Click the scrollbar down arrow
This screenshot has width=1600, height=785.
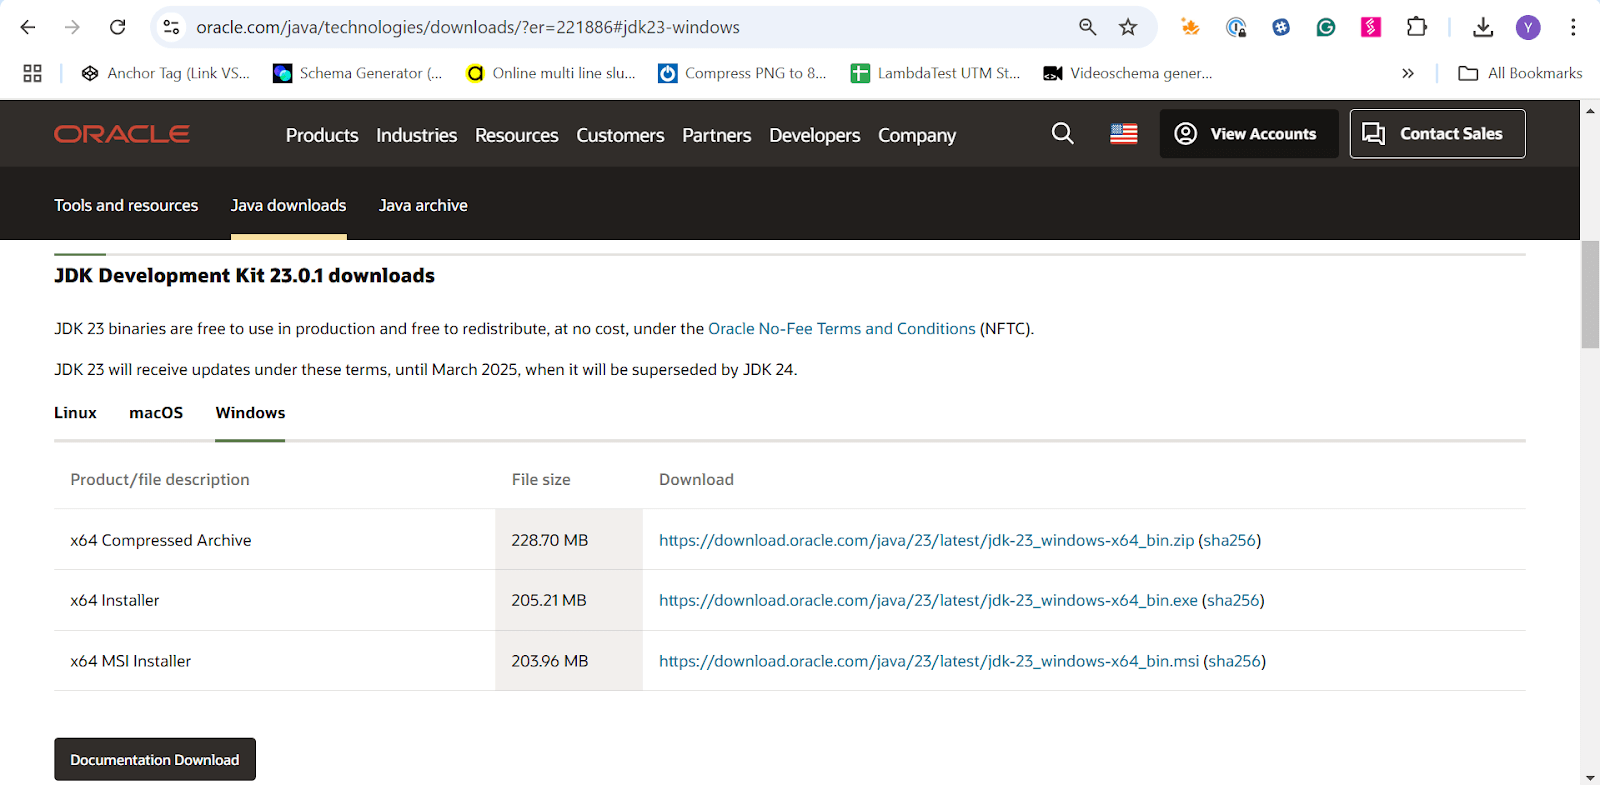coord(1590,776)
